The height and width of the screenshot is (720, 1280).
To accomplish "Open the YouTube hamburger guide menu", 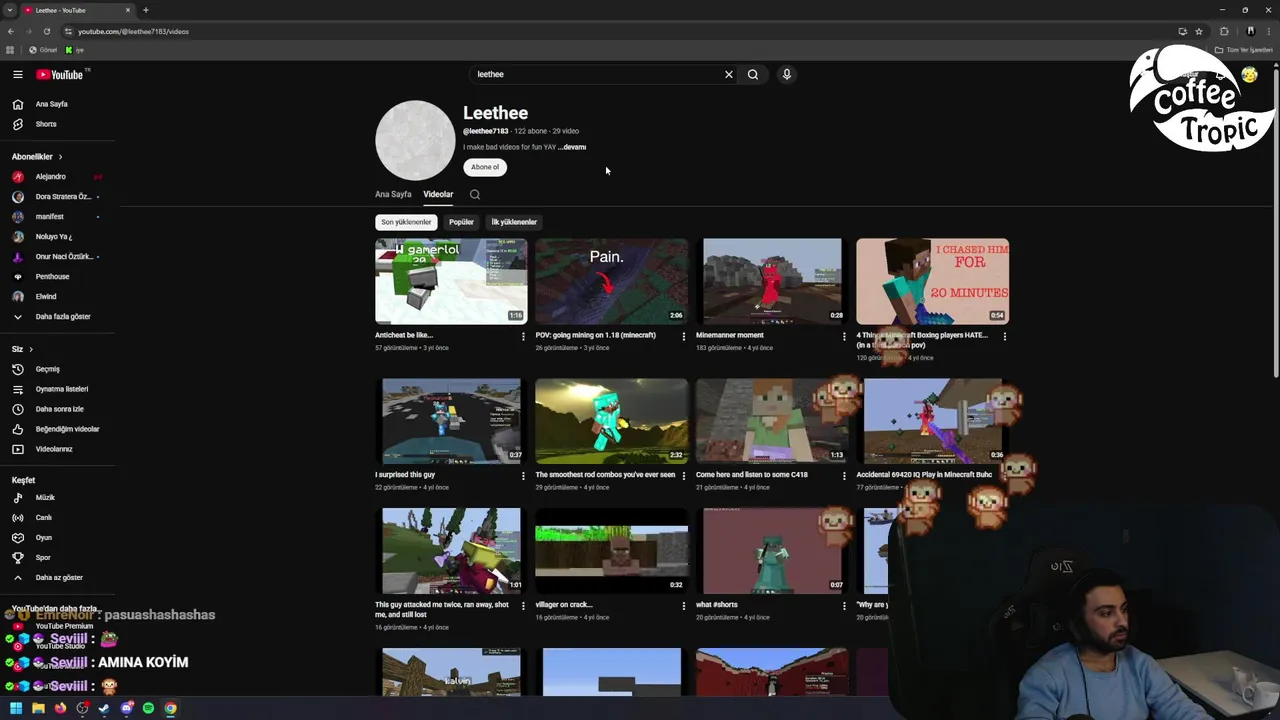I will click(17, 74).
